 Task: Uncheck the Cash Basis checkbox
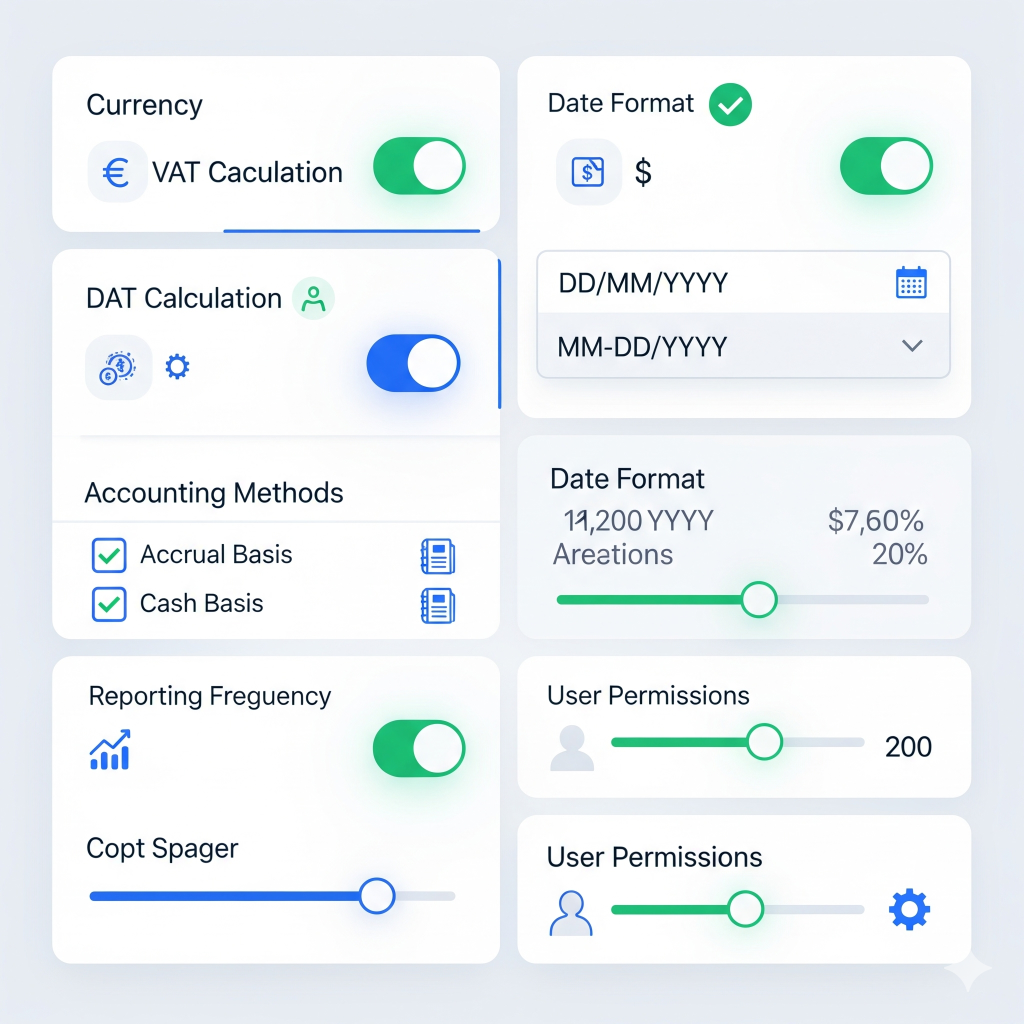point(109,604)
